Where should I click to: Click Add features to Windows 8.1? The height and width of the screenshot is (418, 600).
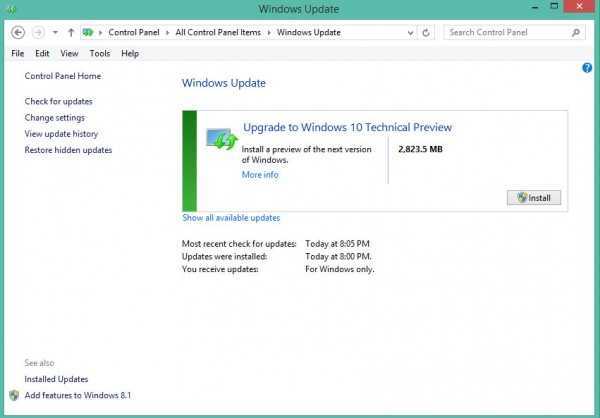click(x=78, y=395)
